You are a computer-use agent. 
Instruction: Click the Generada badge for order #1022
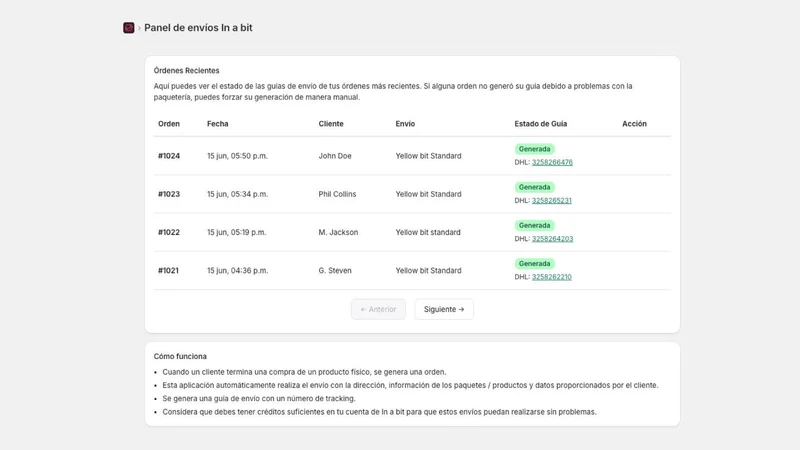pos(534,226)
